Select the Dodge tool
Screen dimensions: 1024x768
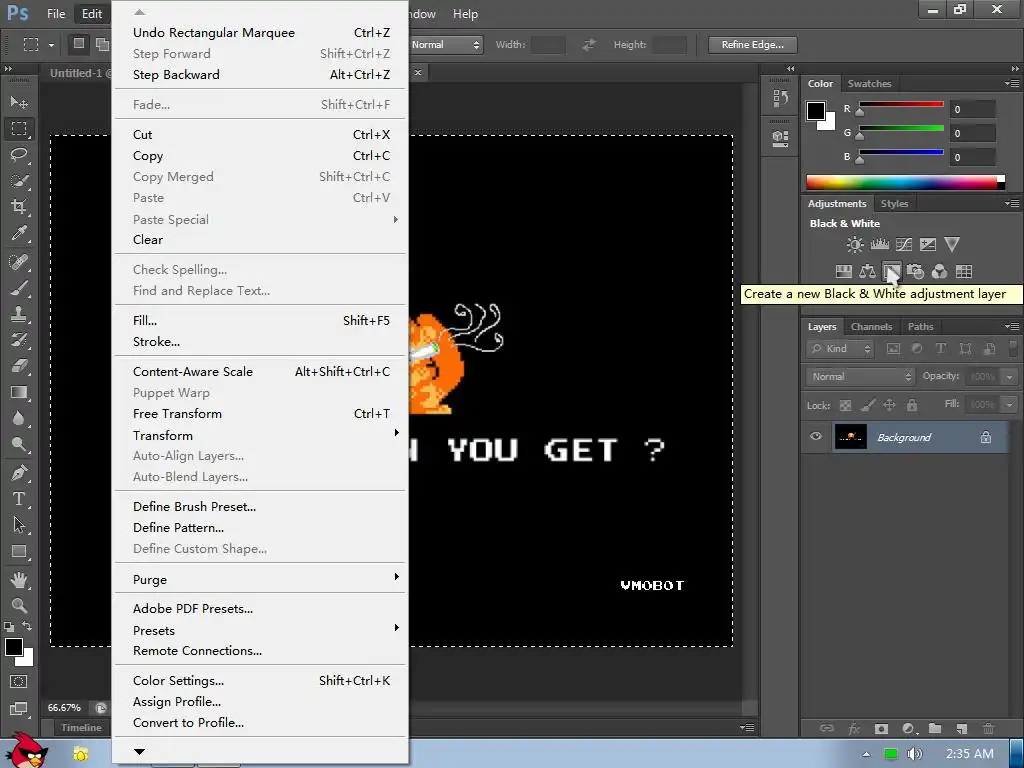[19, 445]
